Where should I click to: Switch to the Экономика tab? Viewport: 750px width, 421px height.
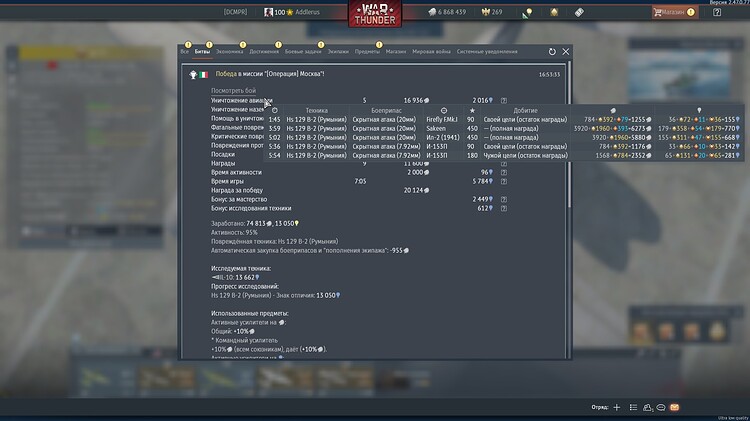230,52
